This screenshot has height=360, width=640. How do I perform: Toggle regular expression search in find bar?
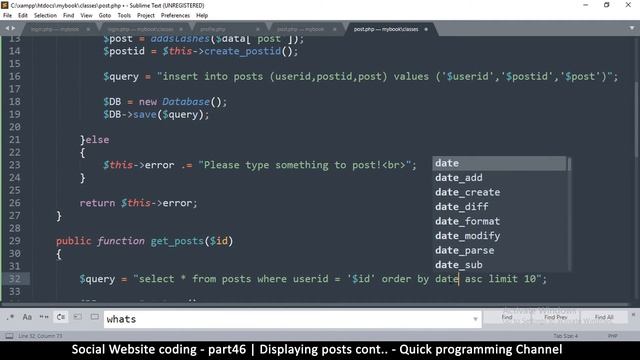pos(10,317)
